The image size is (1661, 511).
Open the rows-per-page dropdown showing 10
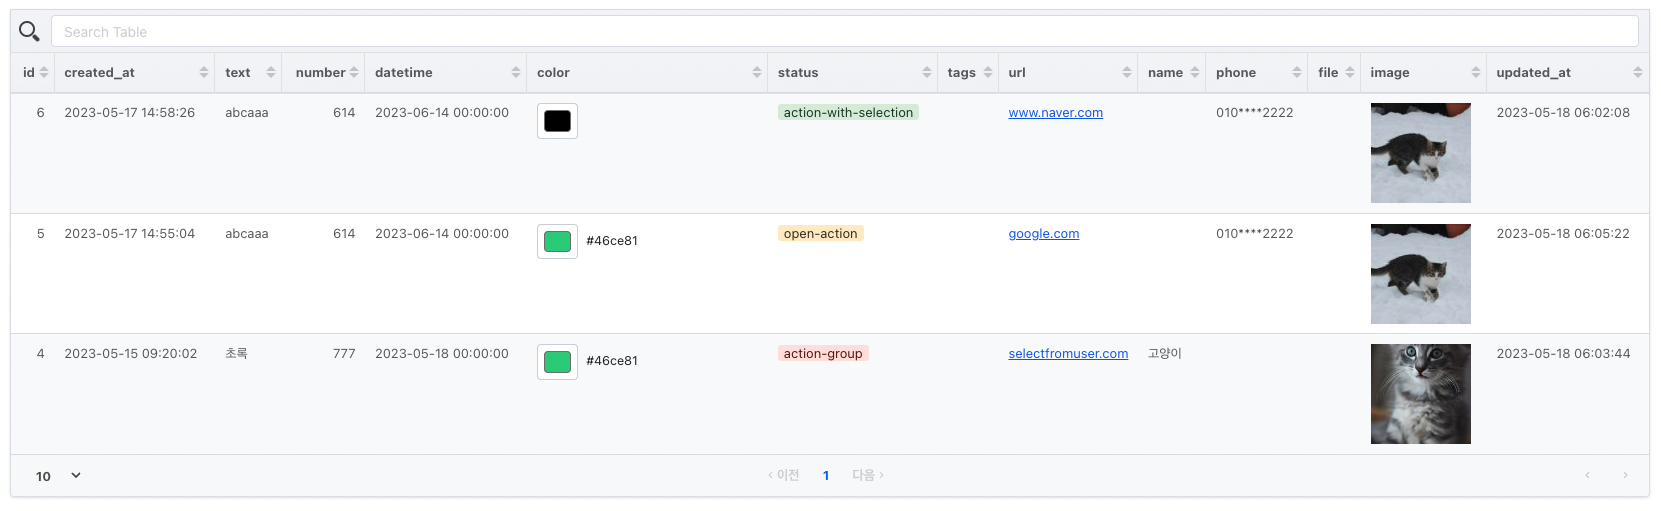(x=58, y=476)
